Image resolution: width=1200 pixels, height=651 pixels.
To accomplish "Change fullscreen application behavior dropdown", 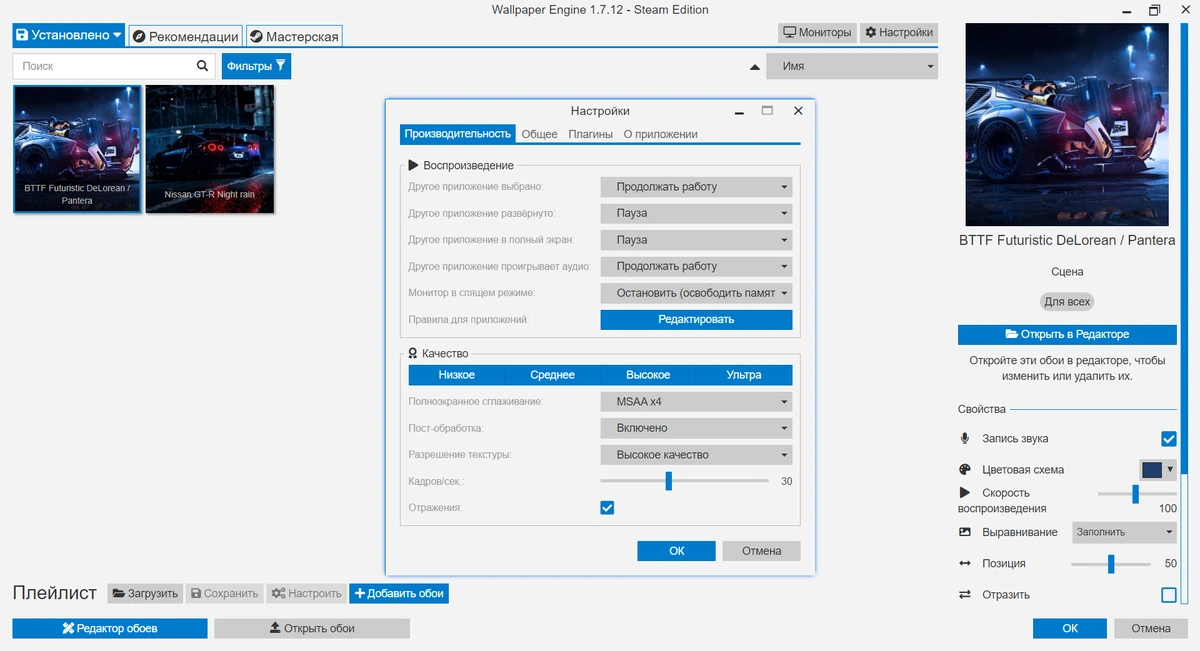I will click(696, 240).
